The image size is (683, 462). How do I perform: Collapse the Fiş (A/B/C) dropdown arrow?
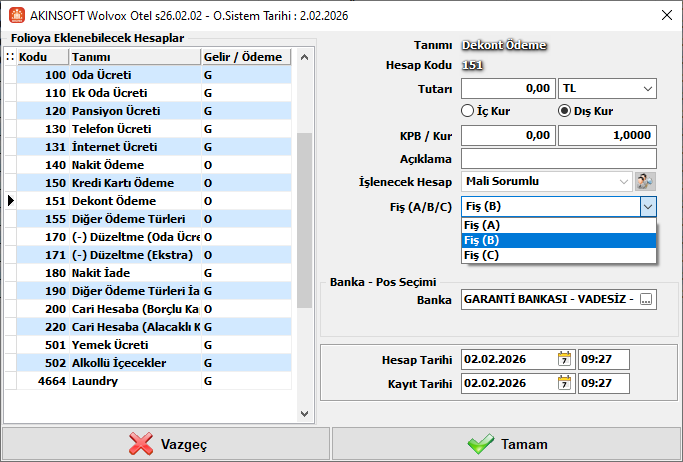point(647,206)
